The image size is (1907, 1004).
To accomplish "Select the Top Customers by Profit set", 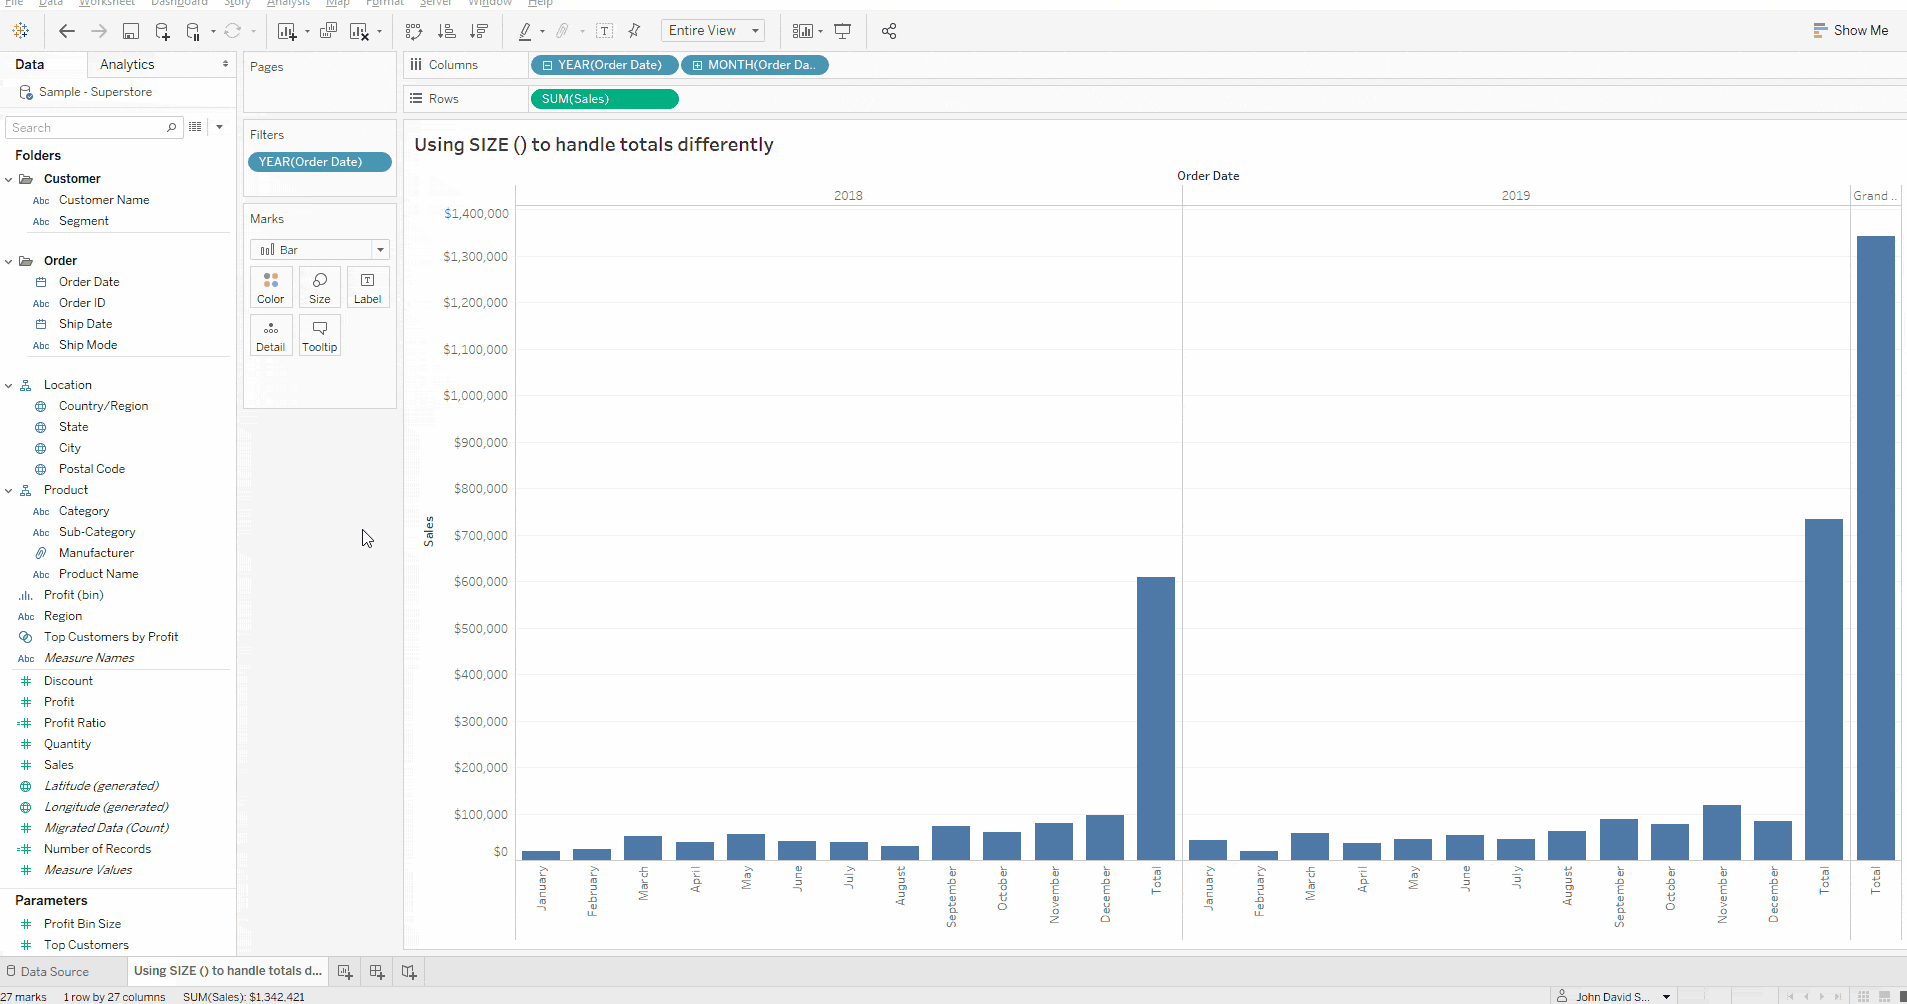I will tap(111, 637).
